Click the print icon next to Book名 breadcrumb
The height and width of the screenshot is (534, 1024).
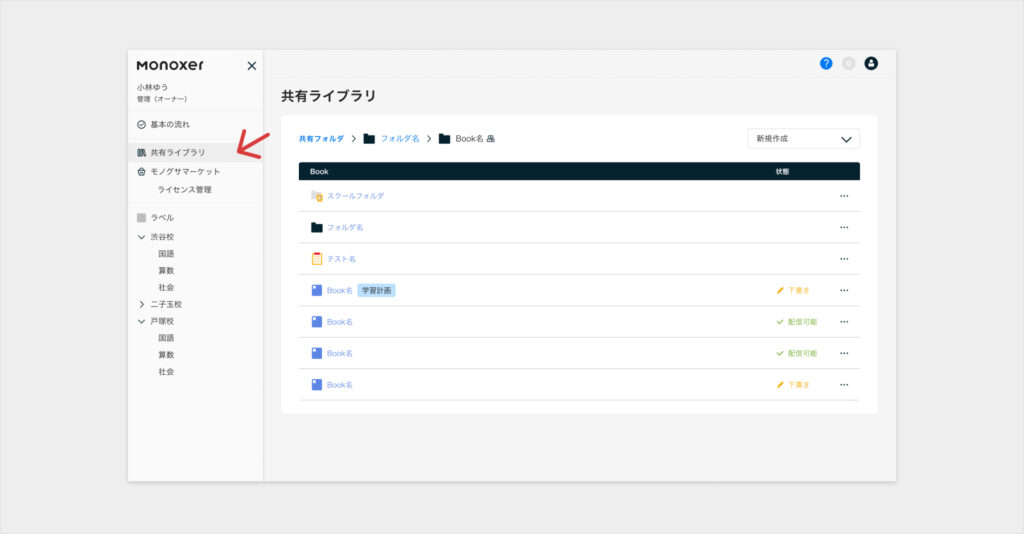(x=491, y=139)
